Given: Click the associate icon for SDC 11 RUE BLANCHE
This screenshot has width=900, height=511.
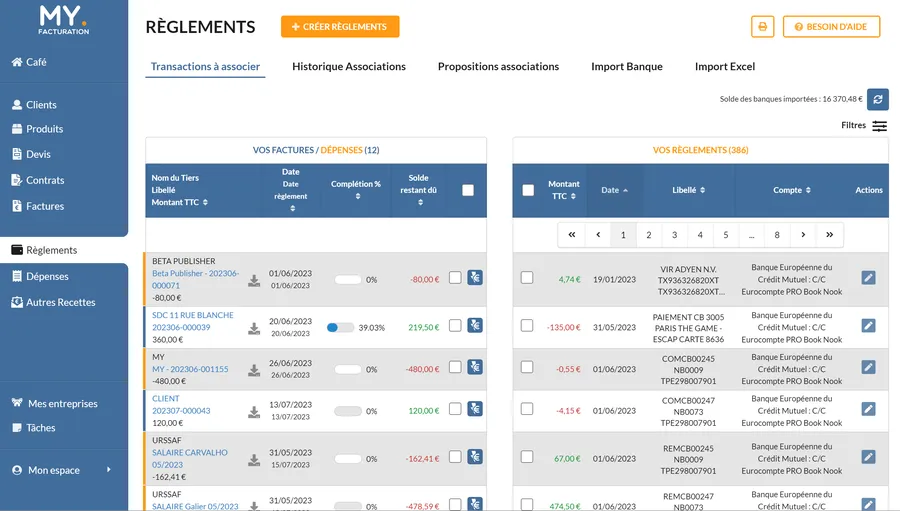Looking at the screenshot, I should (x=475, y=325).
